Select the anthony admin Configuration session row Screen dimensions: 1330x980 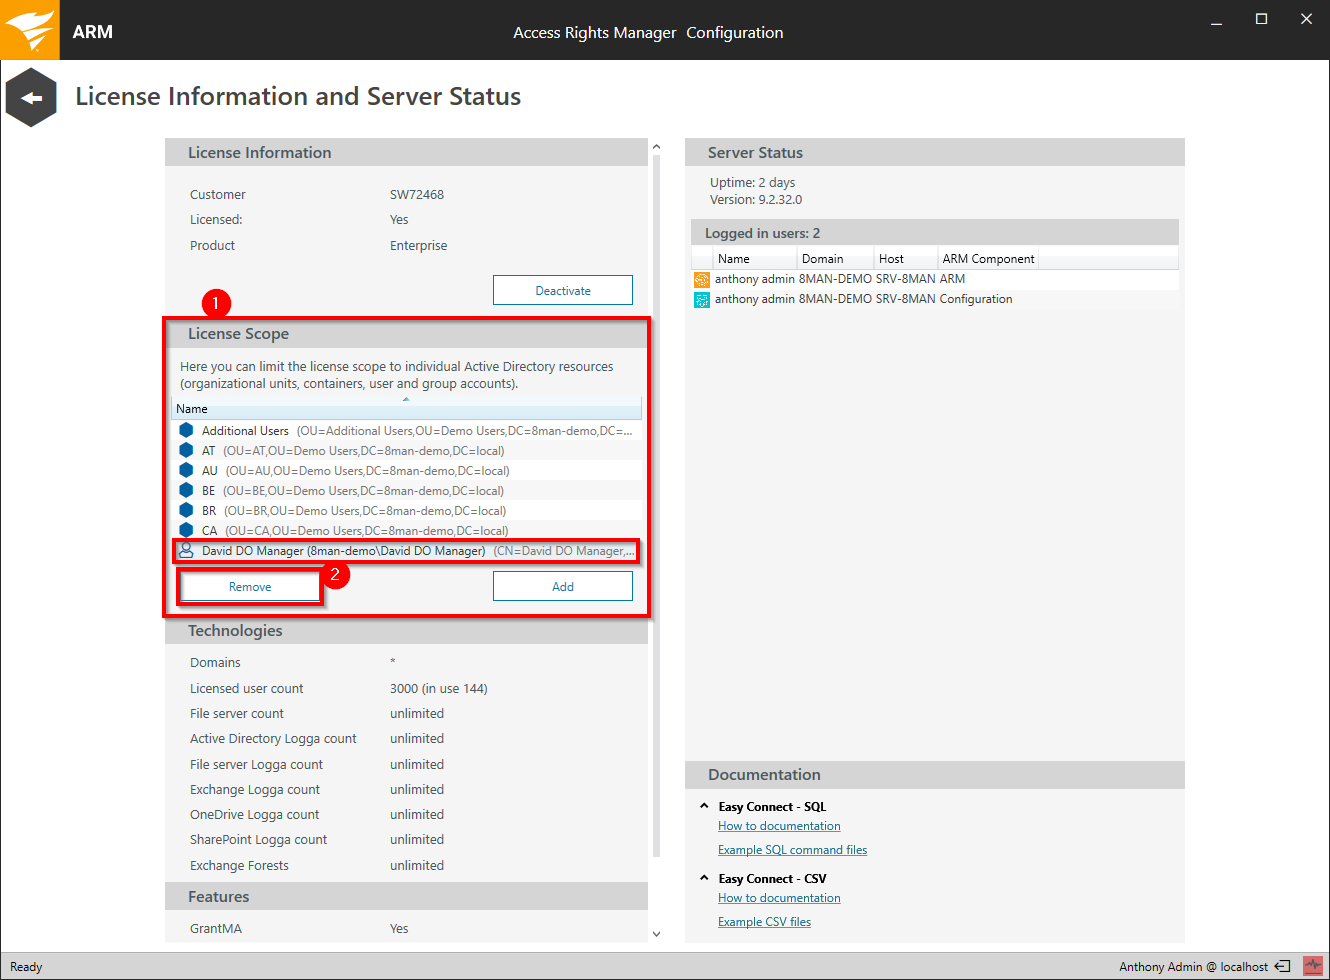(x=935, y=299)
